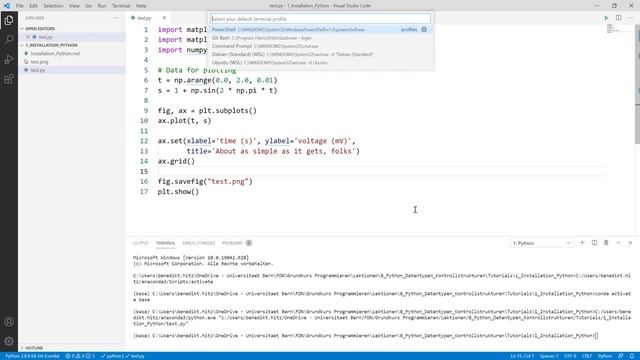The height and width of the screenshot is (360, 640).
Task: Open the Search view in activity bar
Action: pos(9,40)
